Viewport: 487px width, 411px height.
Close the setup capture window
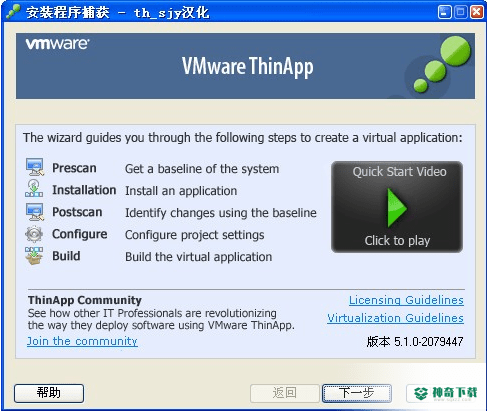[477, 12]
